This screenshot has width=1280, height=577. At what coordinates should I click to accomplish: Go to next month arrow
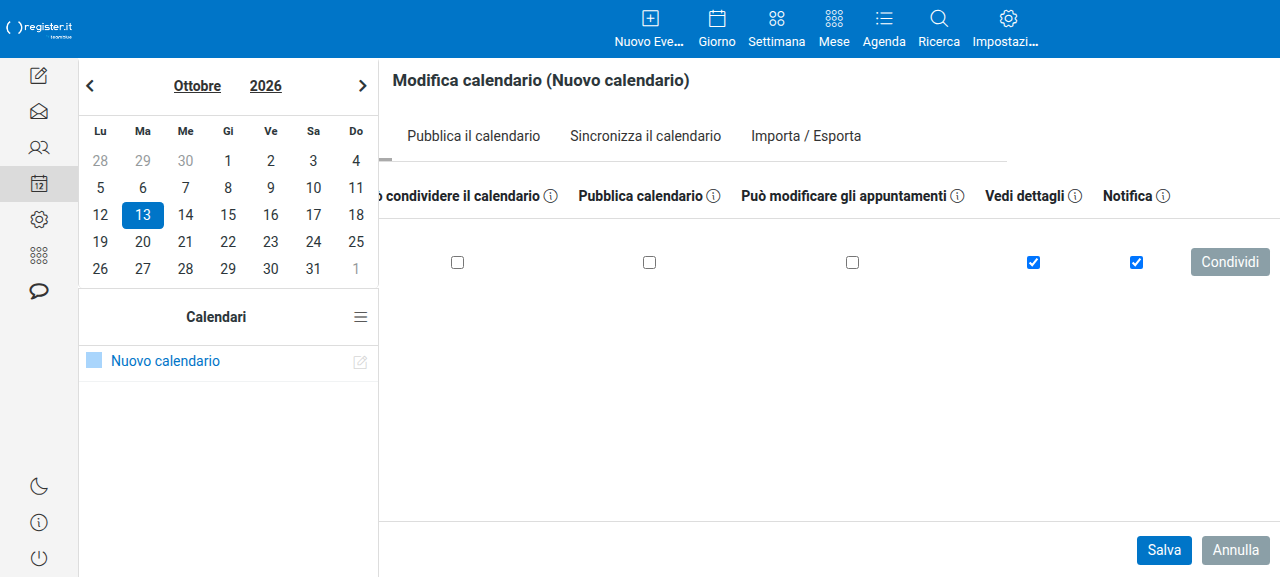click(x=363, y=86)
